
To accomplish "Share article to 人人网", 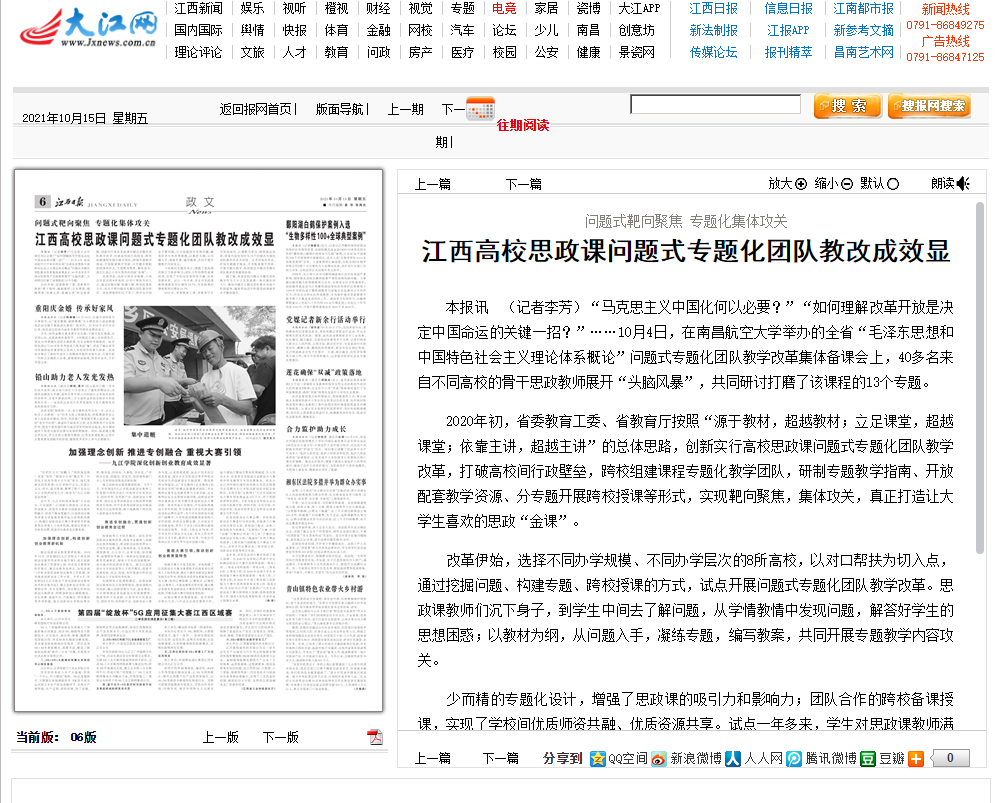I will pos(733,759).
